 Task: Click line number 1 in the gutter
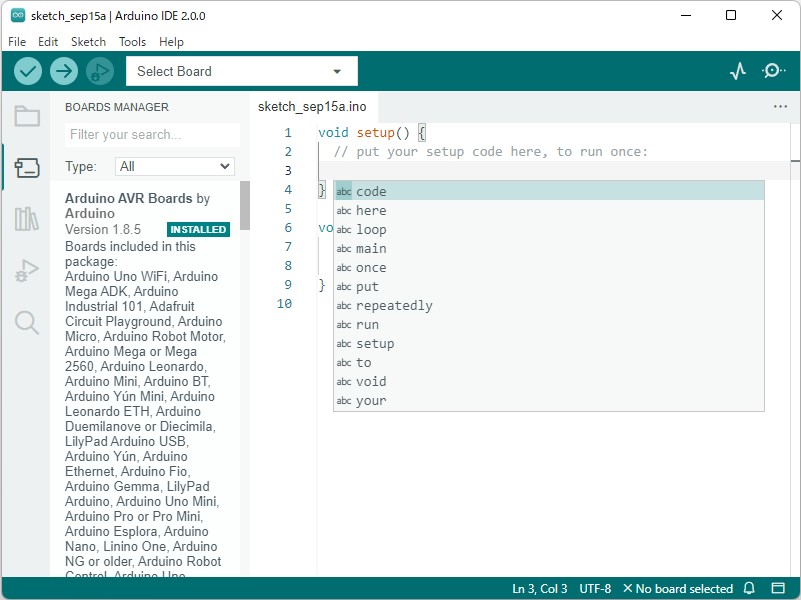tap(288, 133)
